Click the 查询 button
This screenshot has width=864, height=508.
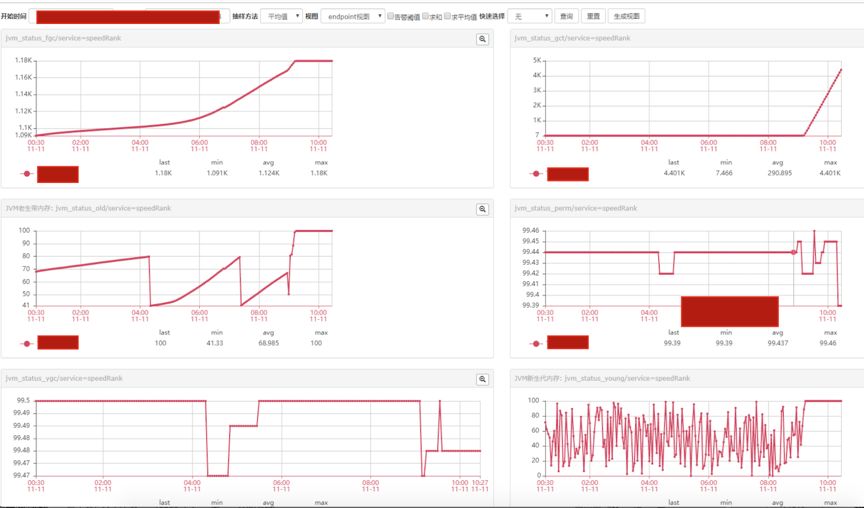click(566, 16)
